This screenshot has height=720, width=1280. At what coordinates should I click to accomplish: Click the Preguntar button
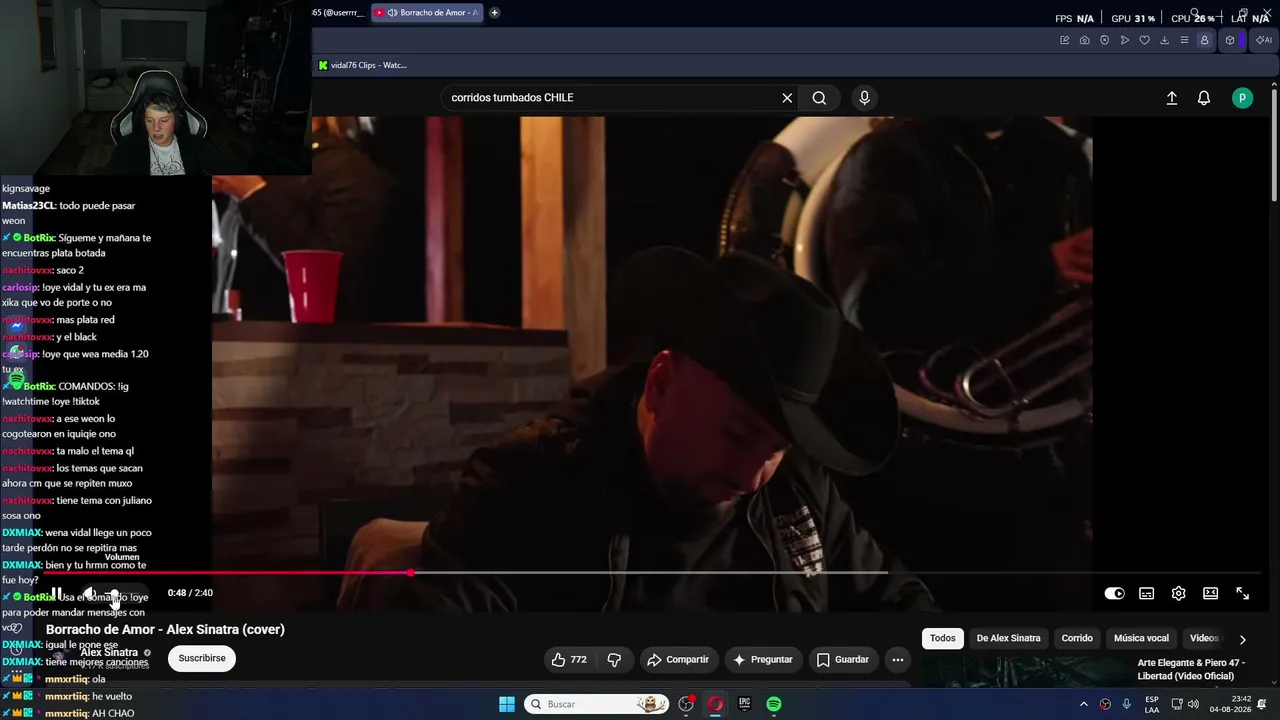click(x=762, y=660)
